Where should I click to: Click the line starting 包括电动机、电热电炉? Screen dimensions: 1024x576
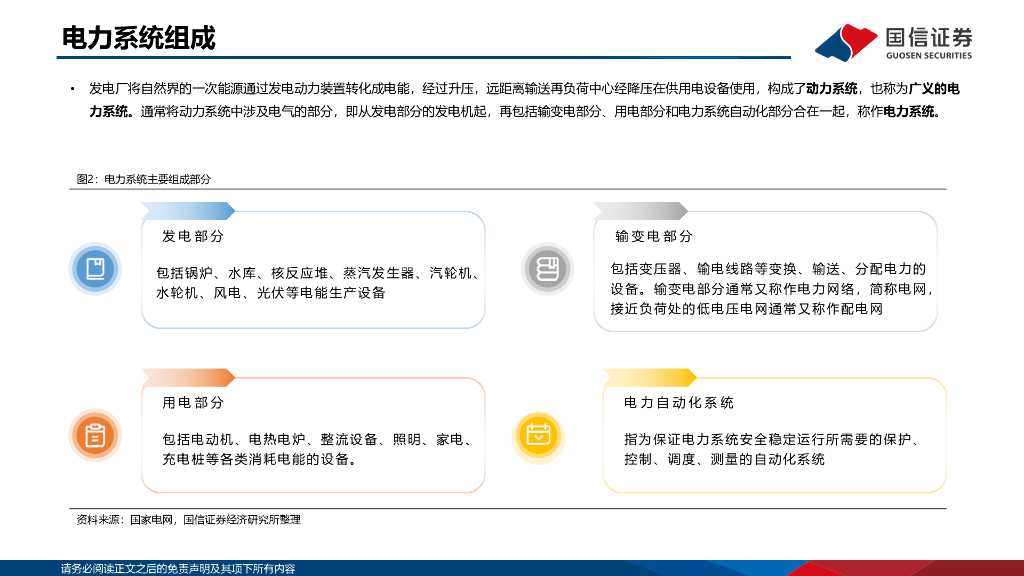pos(317,440)
